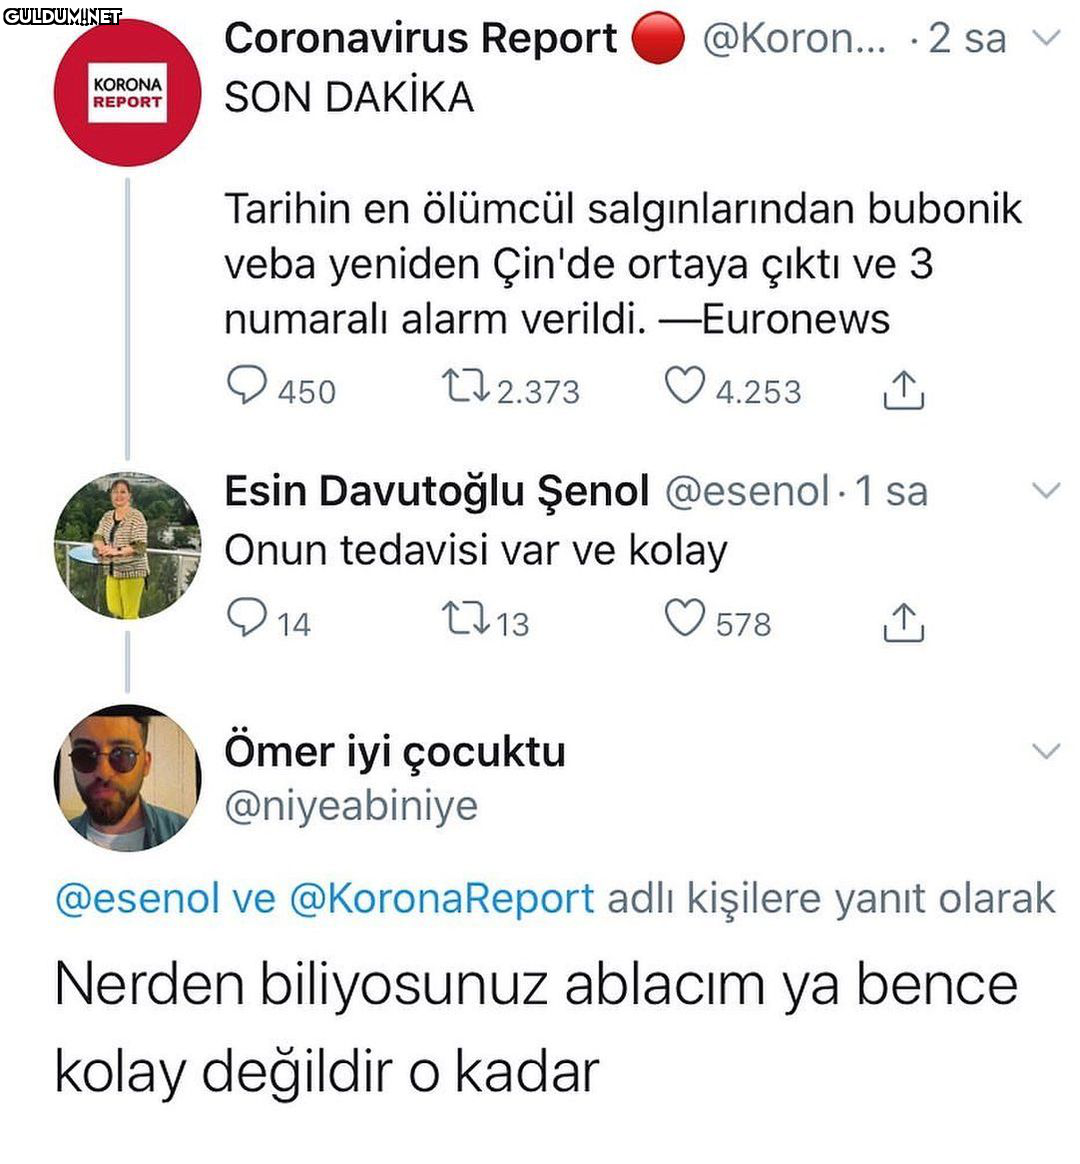Viewport: 1080px width, 1164px height.
Task: View the Ömer iyi çocuktu profile photo
Action: (127, 778)
